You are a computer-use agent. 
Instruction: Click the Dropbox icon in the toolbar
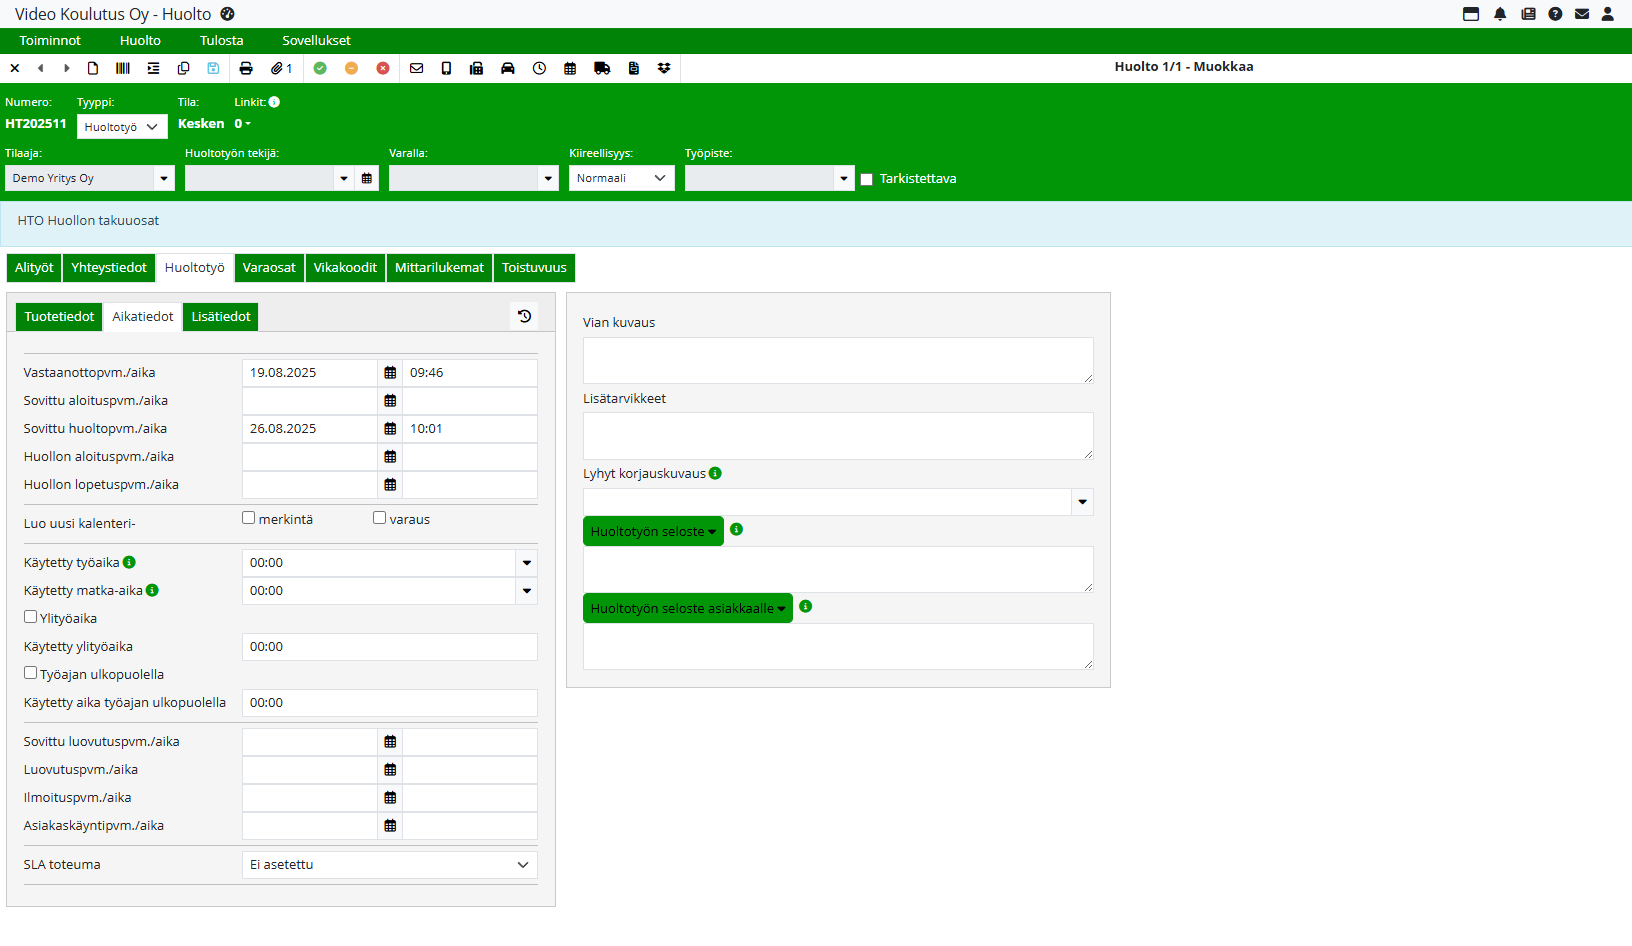click(x=664, y=68)
